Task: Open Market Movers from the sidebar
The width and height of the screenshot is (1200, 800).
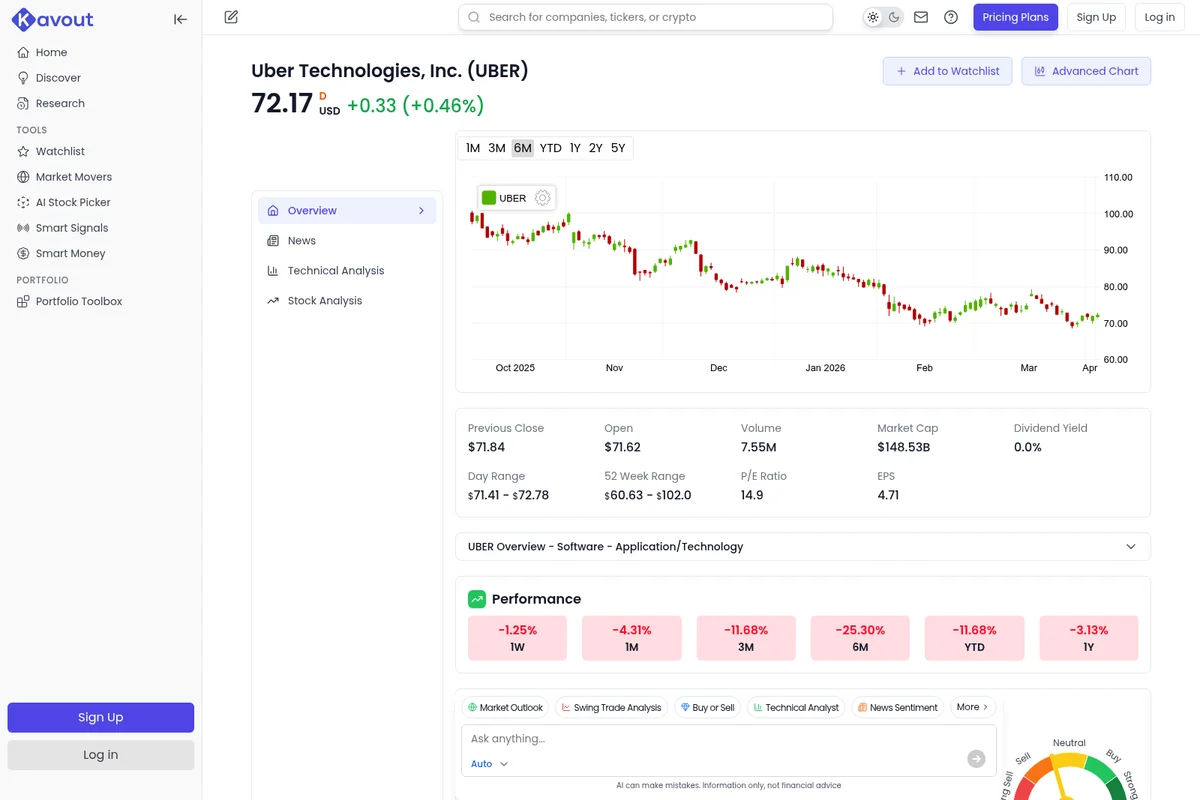Action: click(73, 176)
